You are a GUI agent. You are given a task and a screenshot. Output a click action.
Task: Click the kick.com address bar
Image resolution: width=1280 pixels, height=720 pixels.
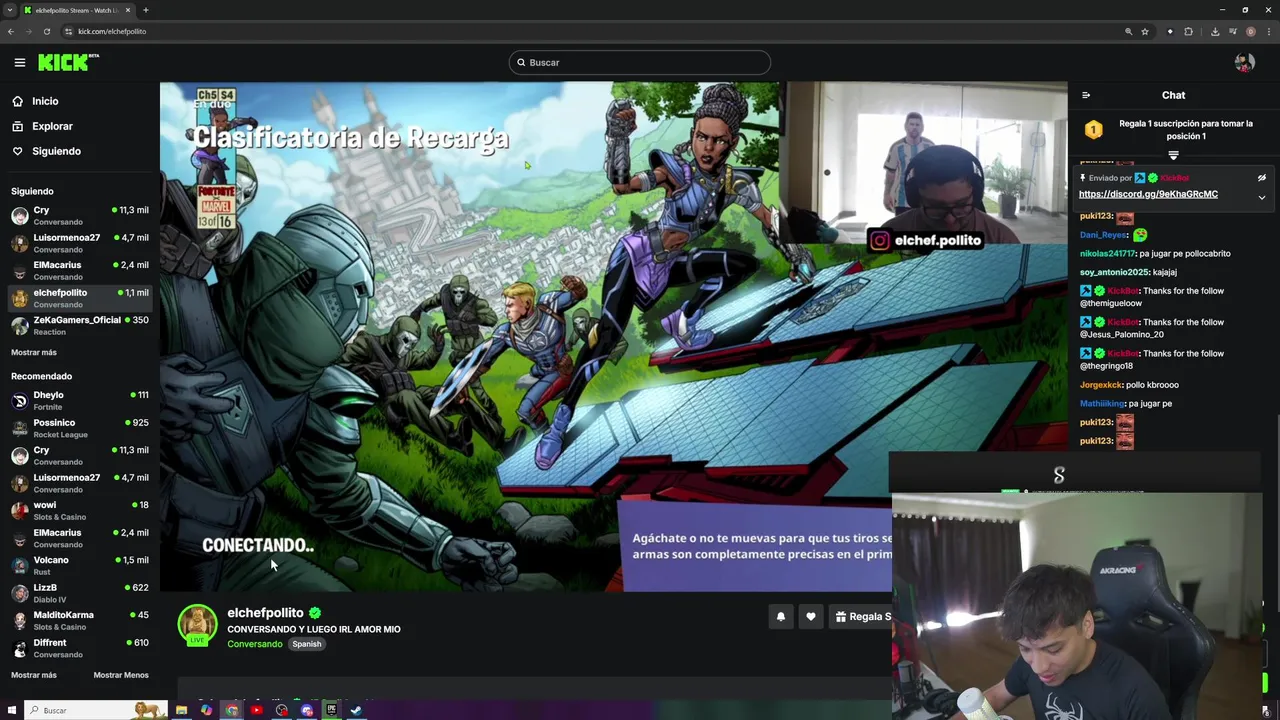[x=600, y=31]
